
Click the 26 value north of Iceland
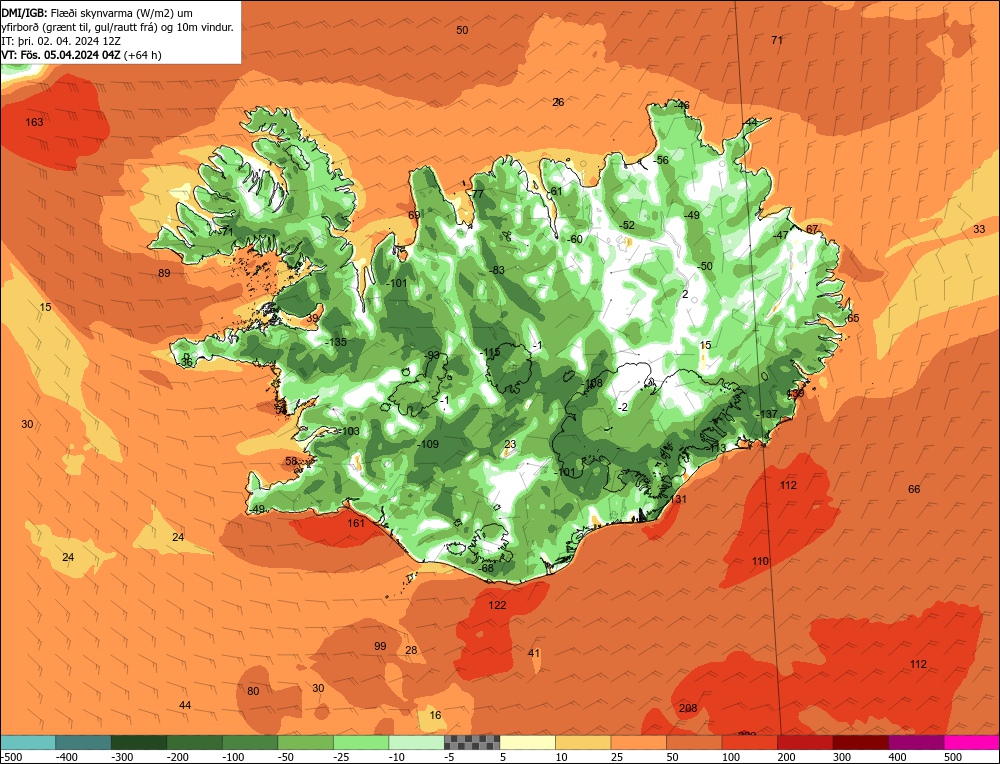point(558,102)
